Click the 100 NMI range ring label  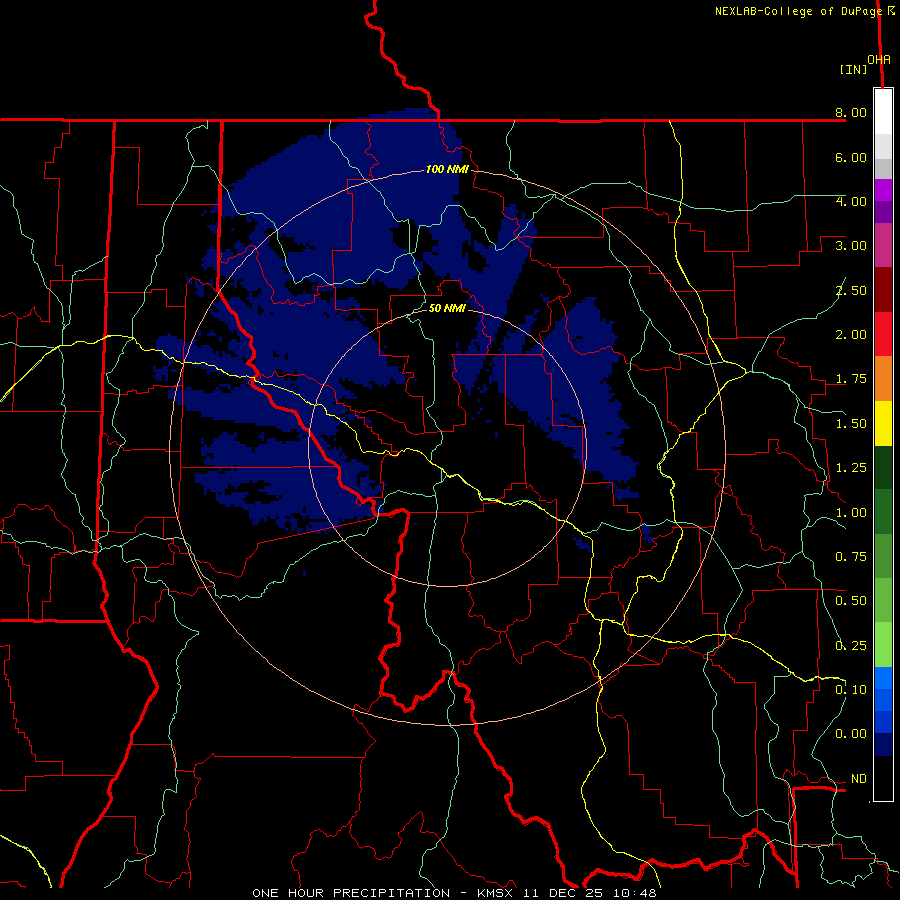pos(447,169)
